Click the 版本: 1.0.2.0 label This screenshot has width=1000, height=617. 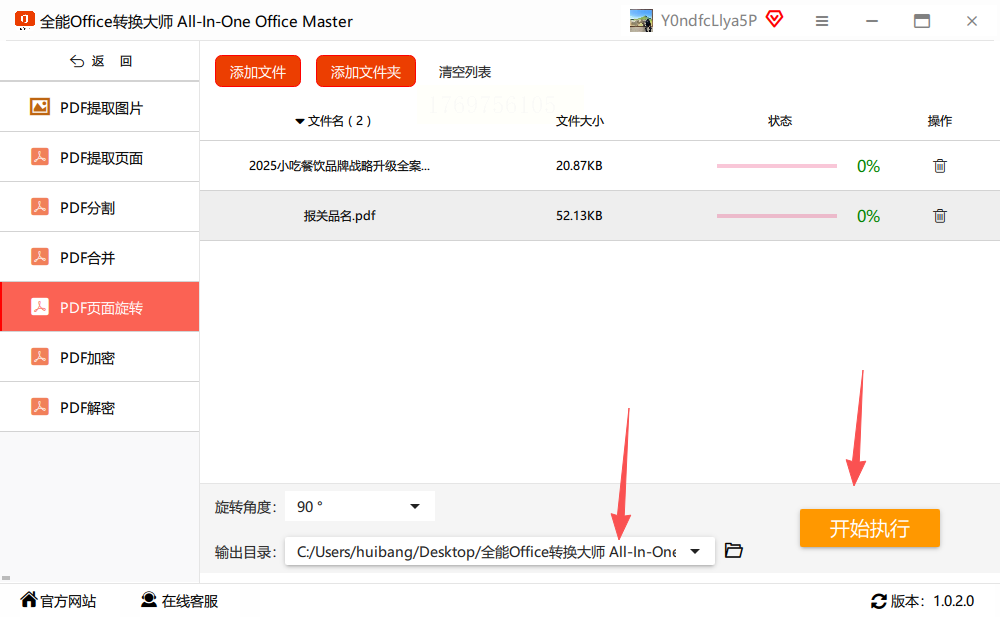pyautogui.click(x=932, y=601)
